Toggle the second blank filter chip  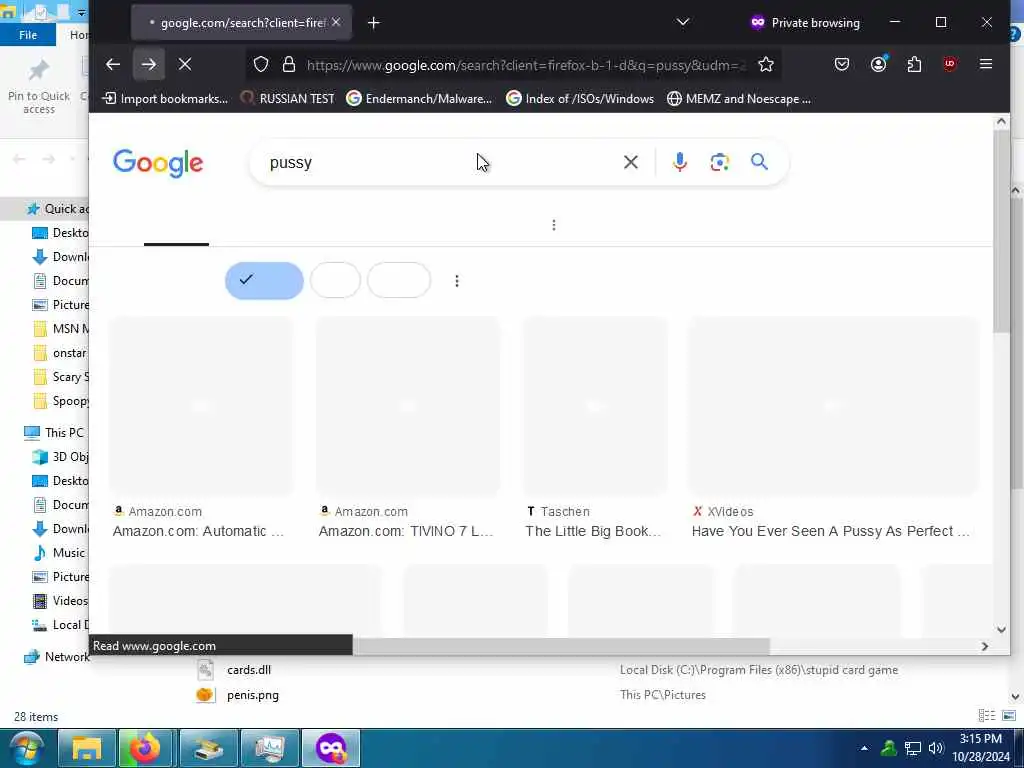pos(335,280)
